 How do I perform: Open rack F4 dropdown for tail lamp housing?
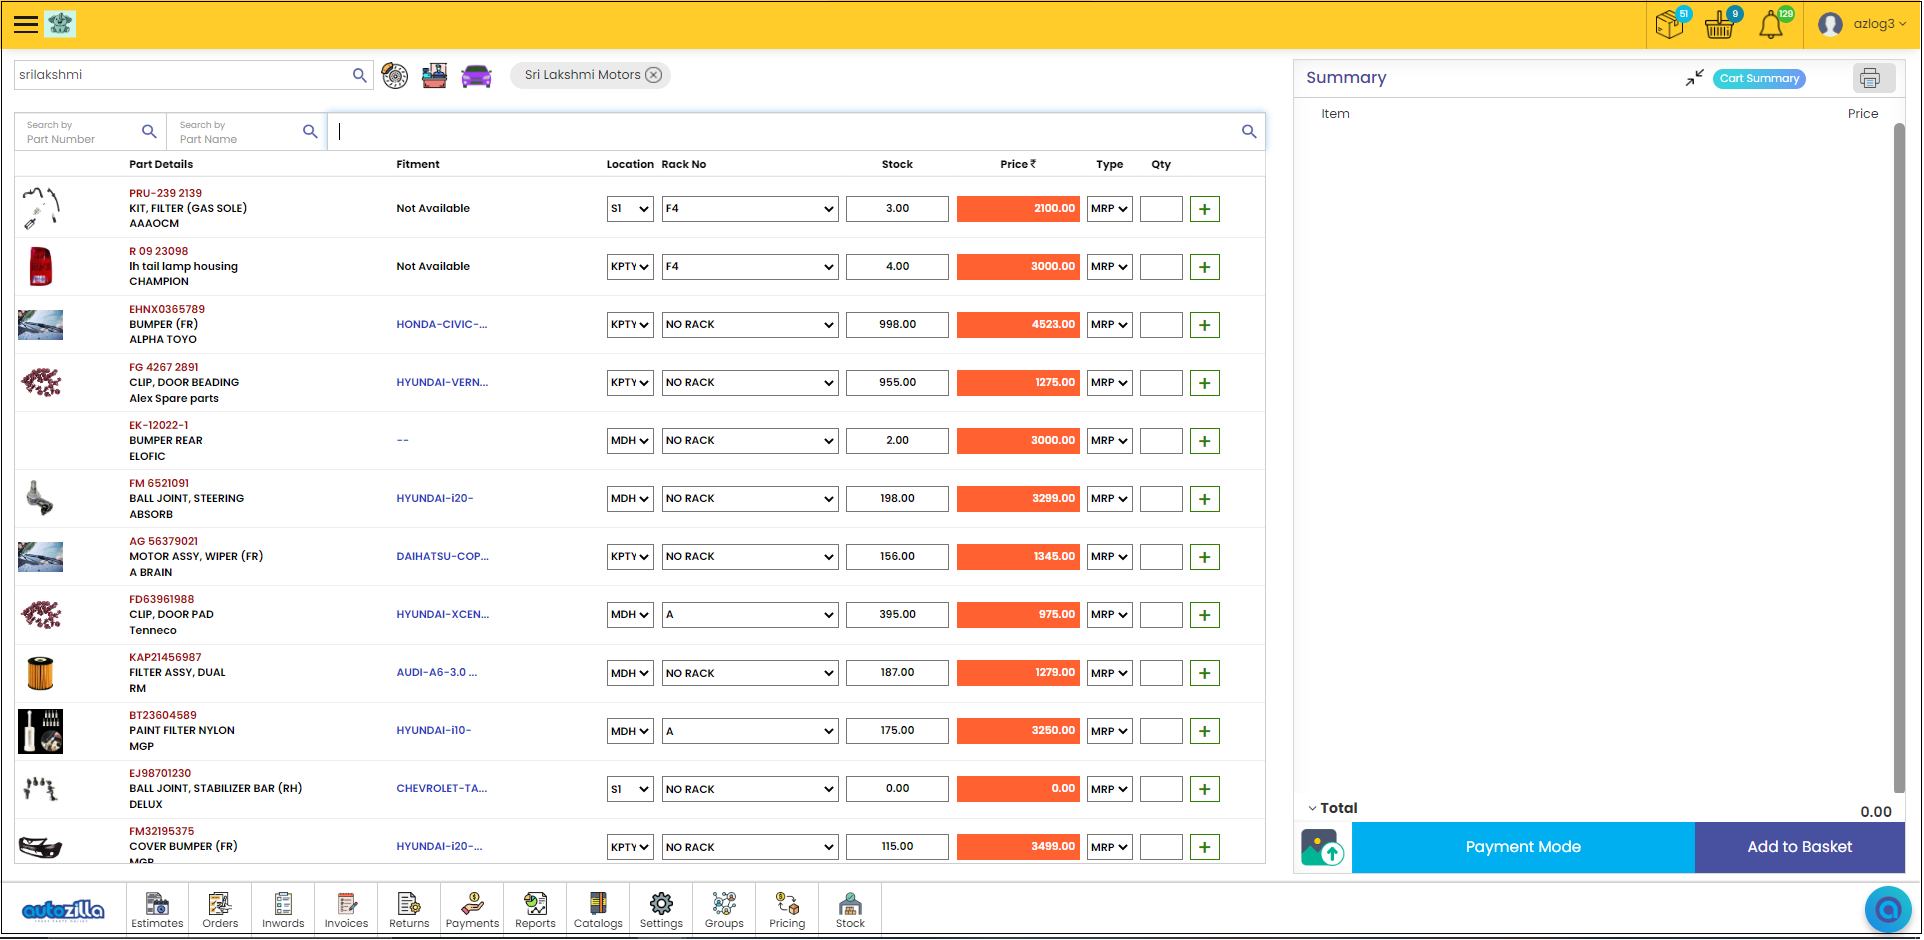pos(750,267)
